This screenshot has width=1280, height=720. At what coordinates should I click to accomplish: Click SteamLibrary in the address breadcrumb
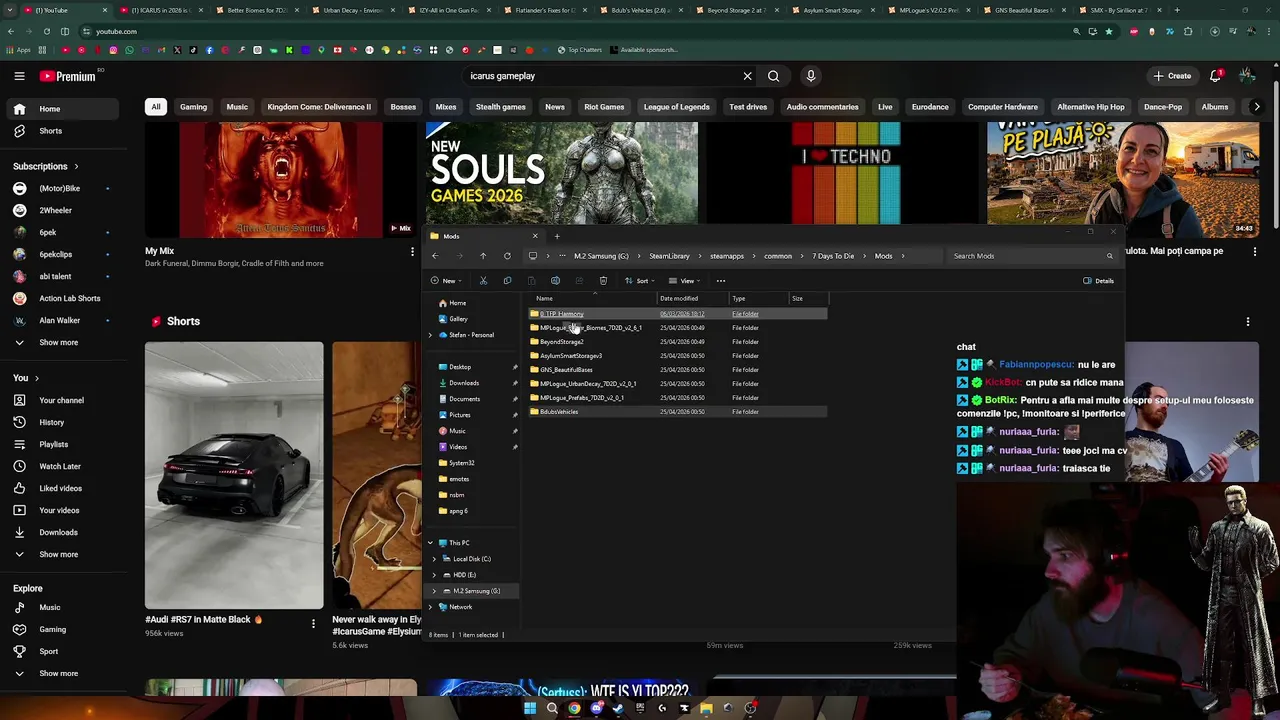tap(669, 256)
